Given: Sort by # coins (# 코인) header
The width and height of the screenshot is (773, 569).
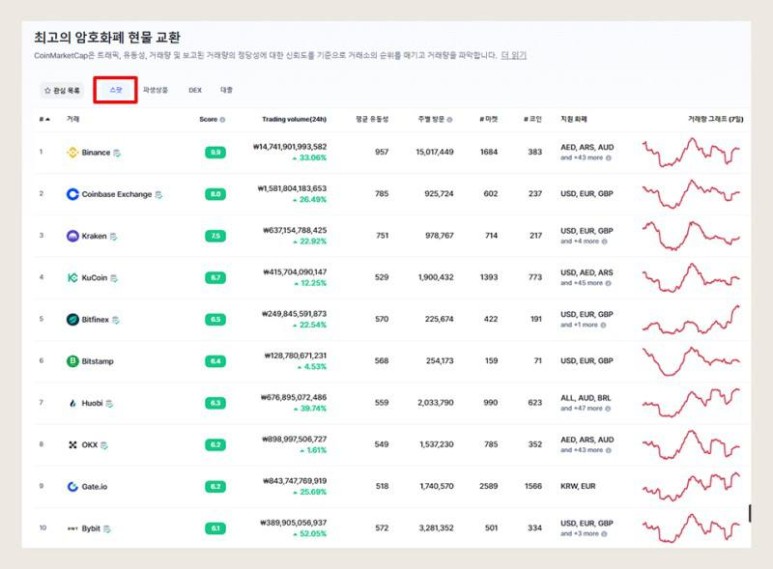Looking at the screenshot, I should tap(533, 119).
